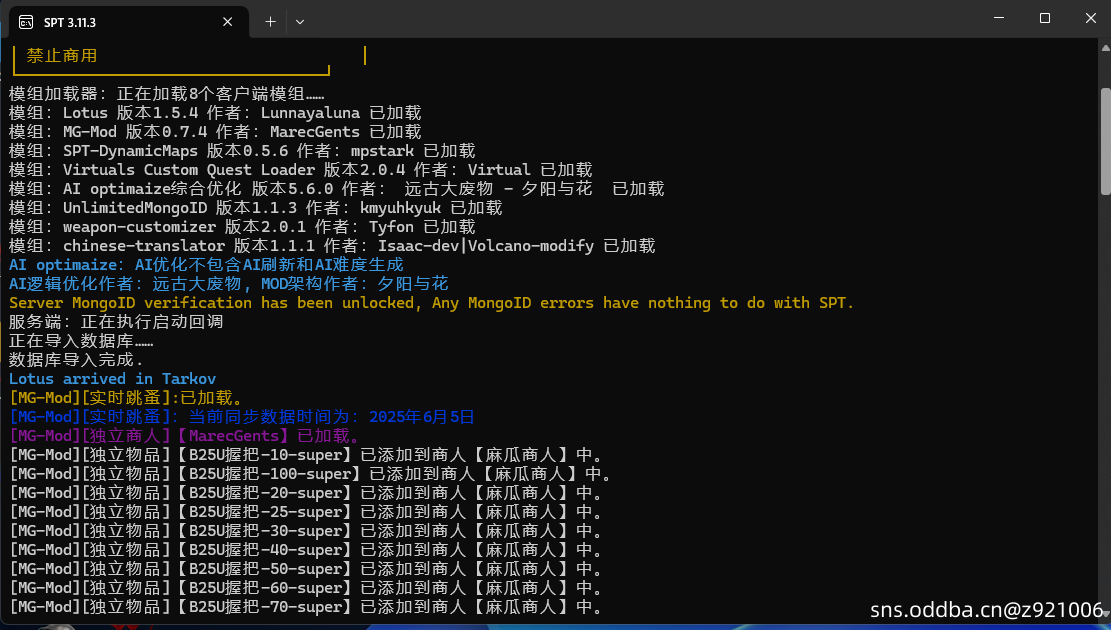This screenshot has height=630, width=1111.
Task: Click blue line 'AI optimaize: AI优化不包含AI刷新'
Action: point(205,265)
